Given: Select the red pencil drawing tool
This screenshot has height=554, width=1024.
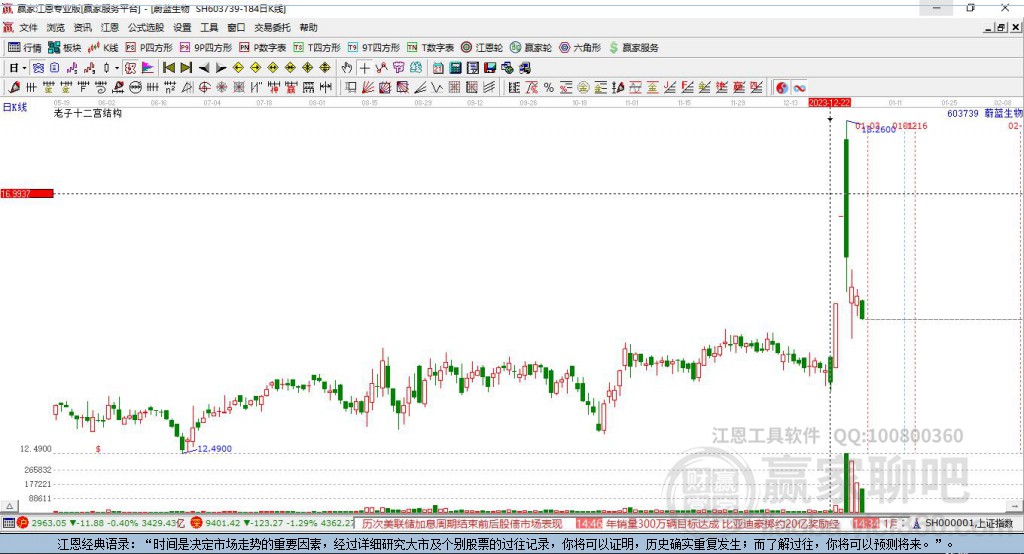Looking at the screenshot, I should point(14,88).
